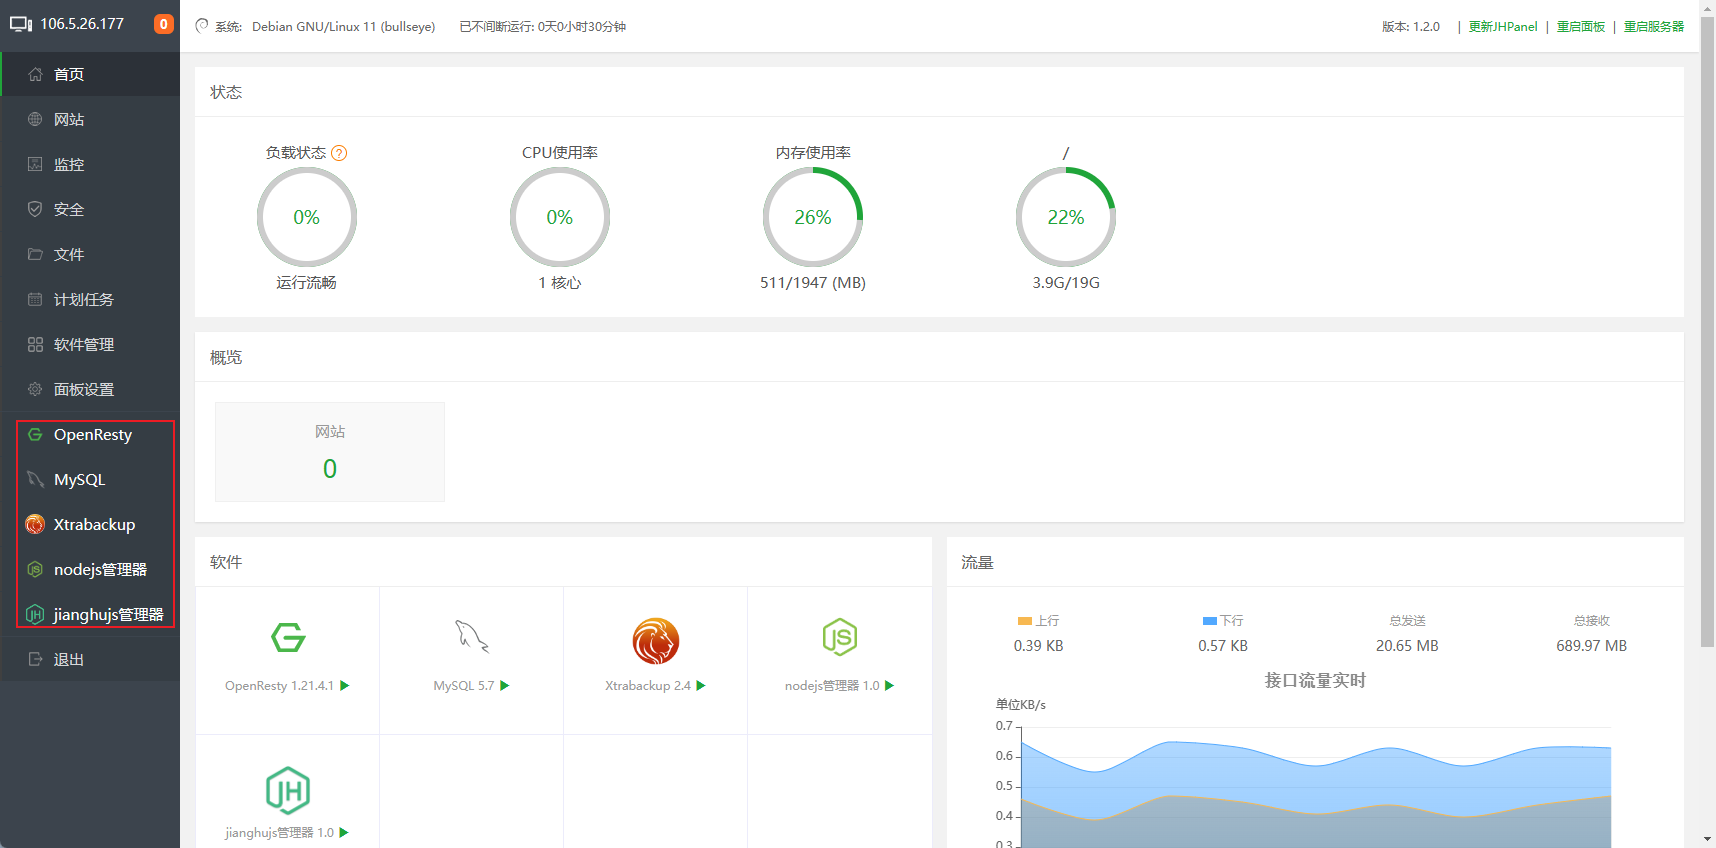Click the 网站 count overview card
Viewport: 1716px width, 848px height.
[x=330, y=452]
